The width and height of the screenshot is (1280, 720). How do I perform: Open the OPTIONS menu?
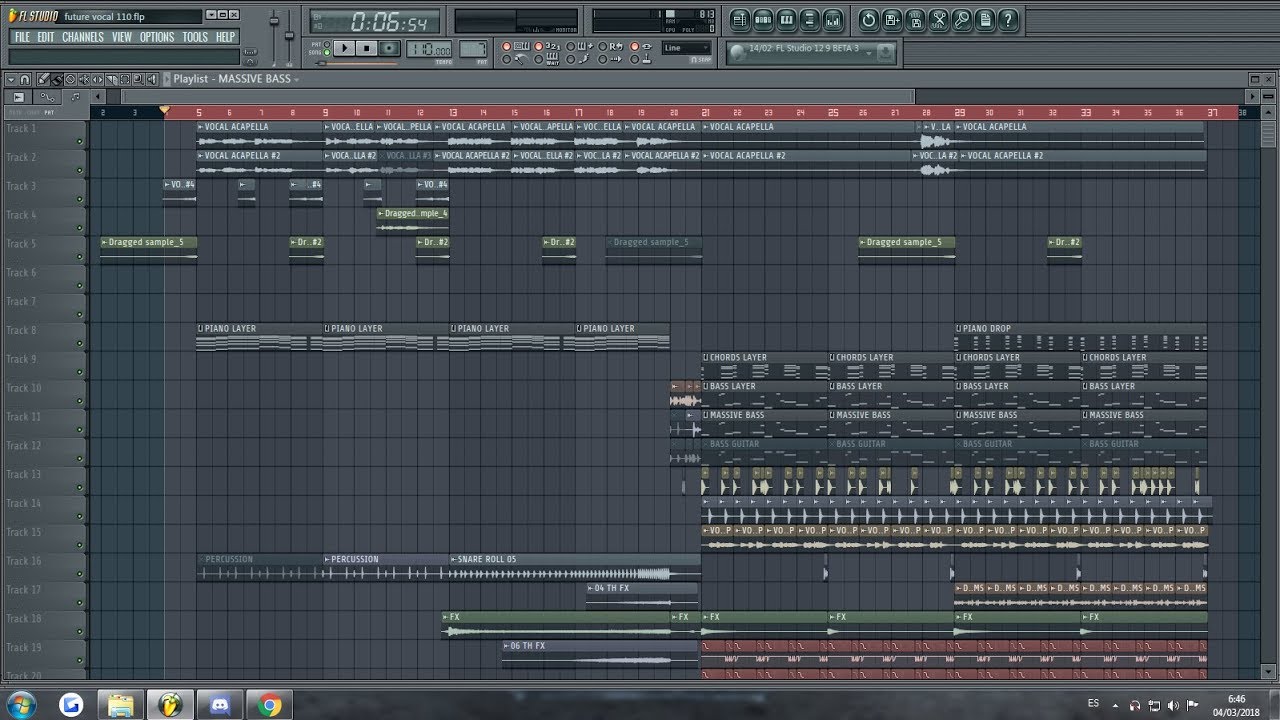tap(157, 37)
